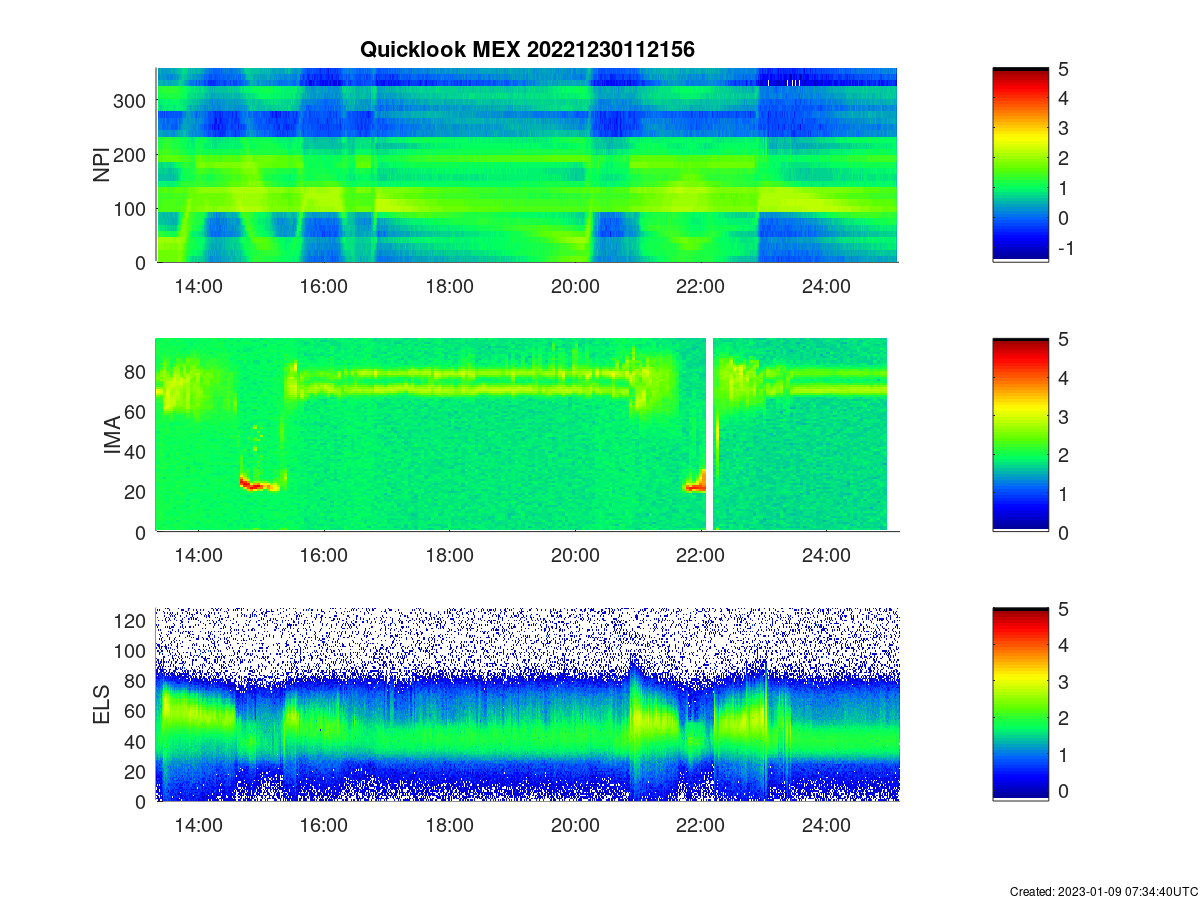Select the "NPI" y-axis label
The width and height of the screenshot is (1200, 900).
(x=101, y=165)
